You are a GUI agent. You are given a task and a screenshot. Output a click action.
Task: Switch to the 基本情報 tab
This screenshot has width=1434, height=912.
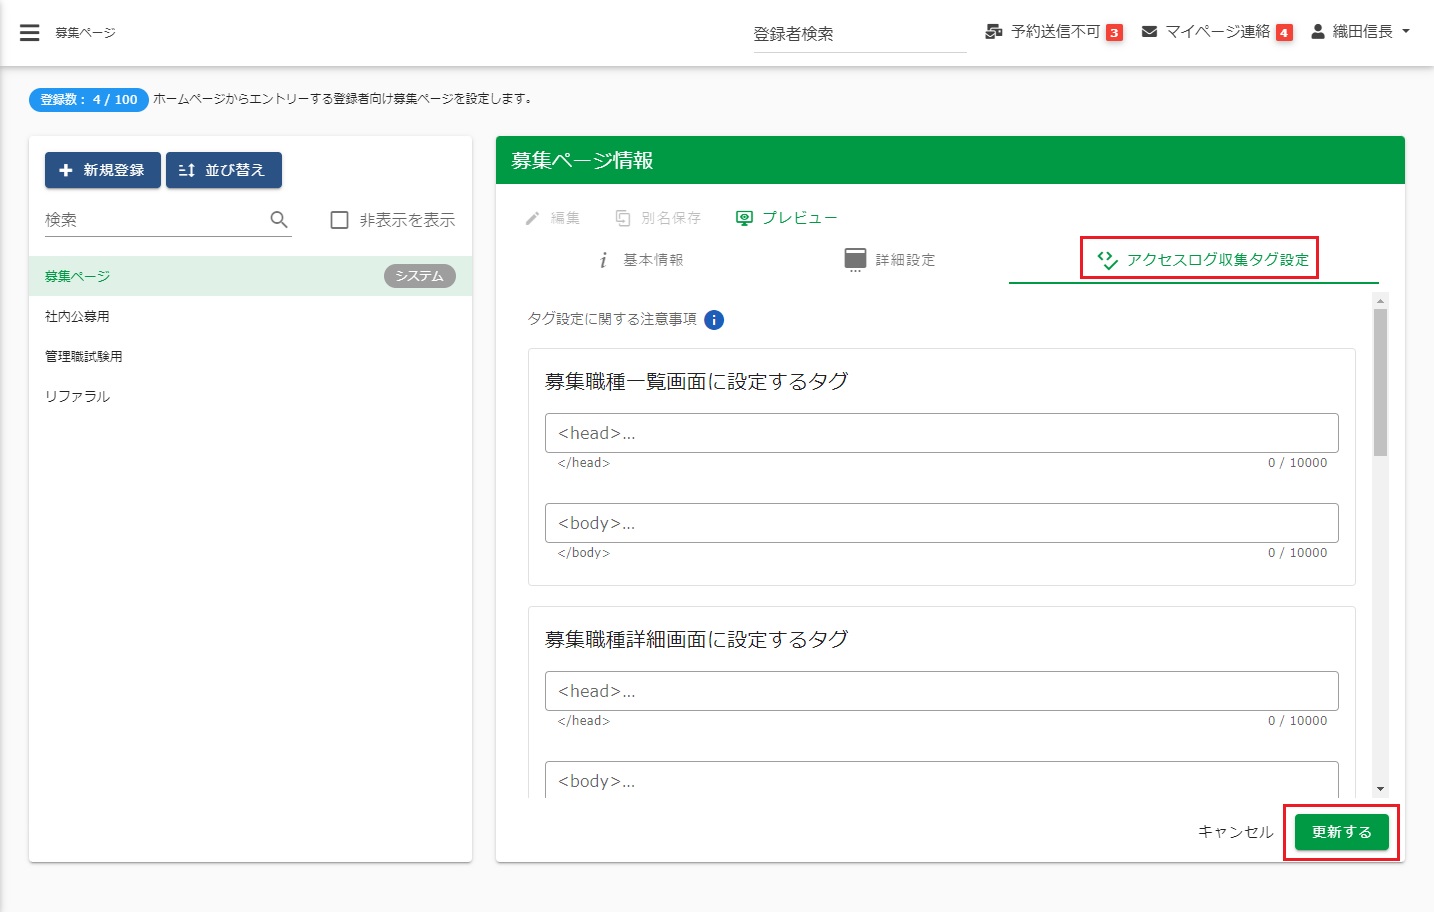(x=641, y=260)
